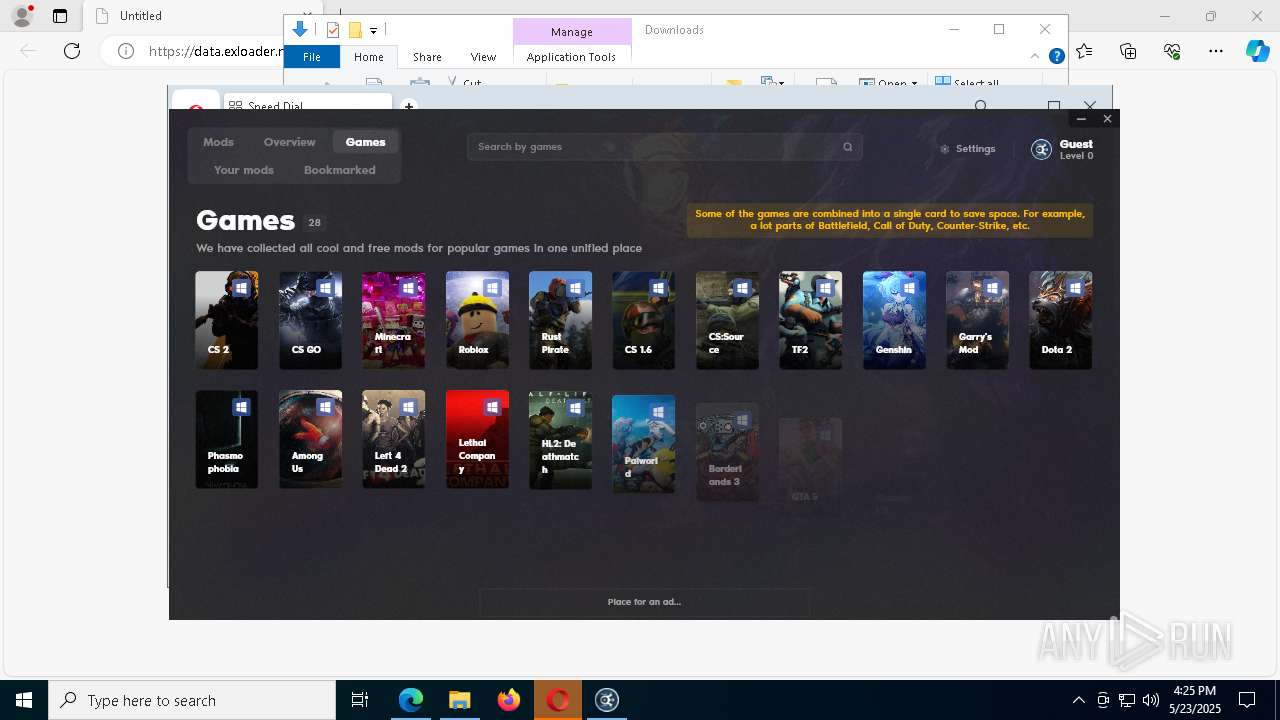
Task: Open File Explorer from the taskbar
Action: (459, 700)
